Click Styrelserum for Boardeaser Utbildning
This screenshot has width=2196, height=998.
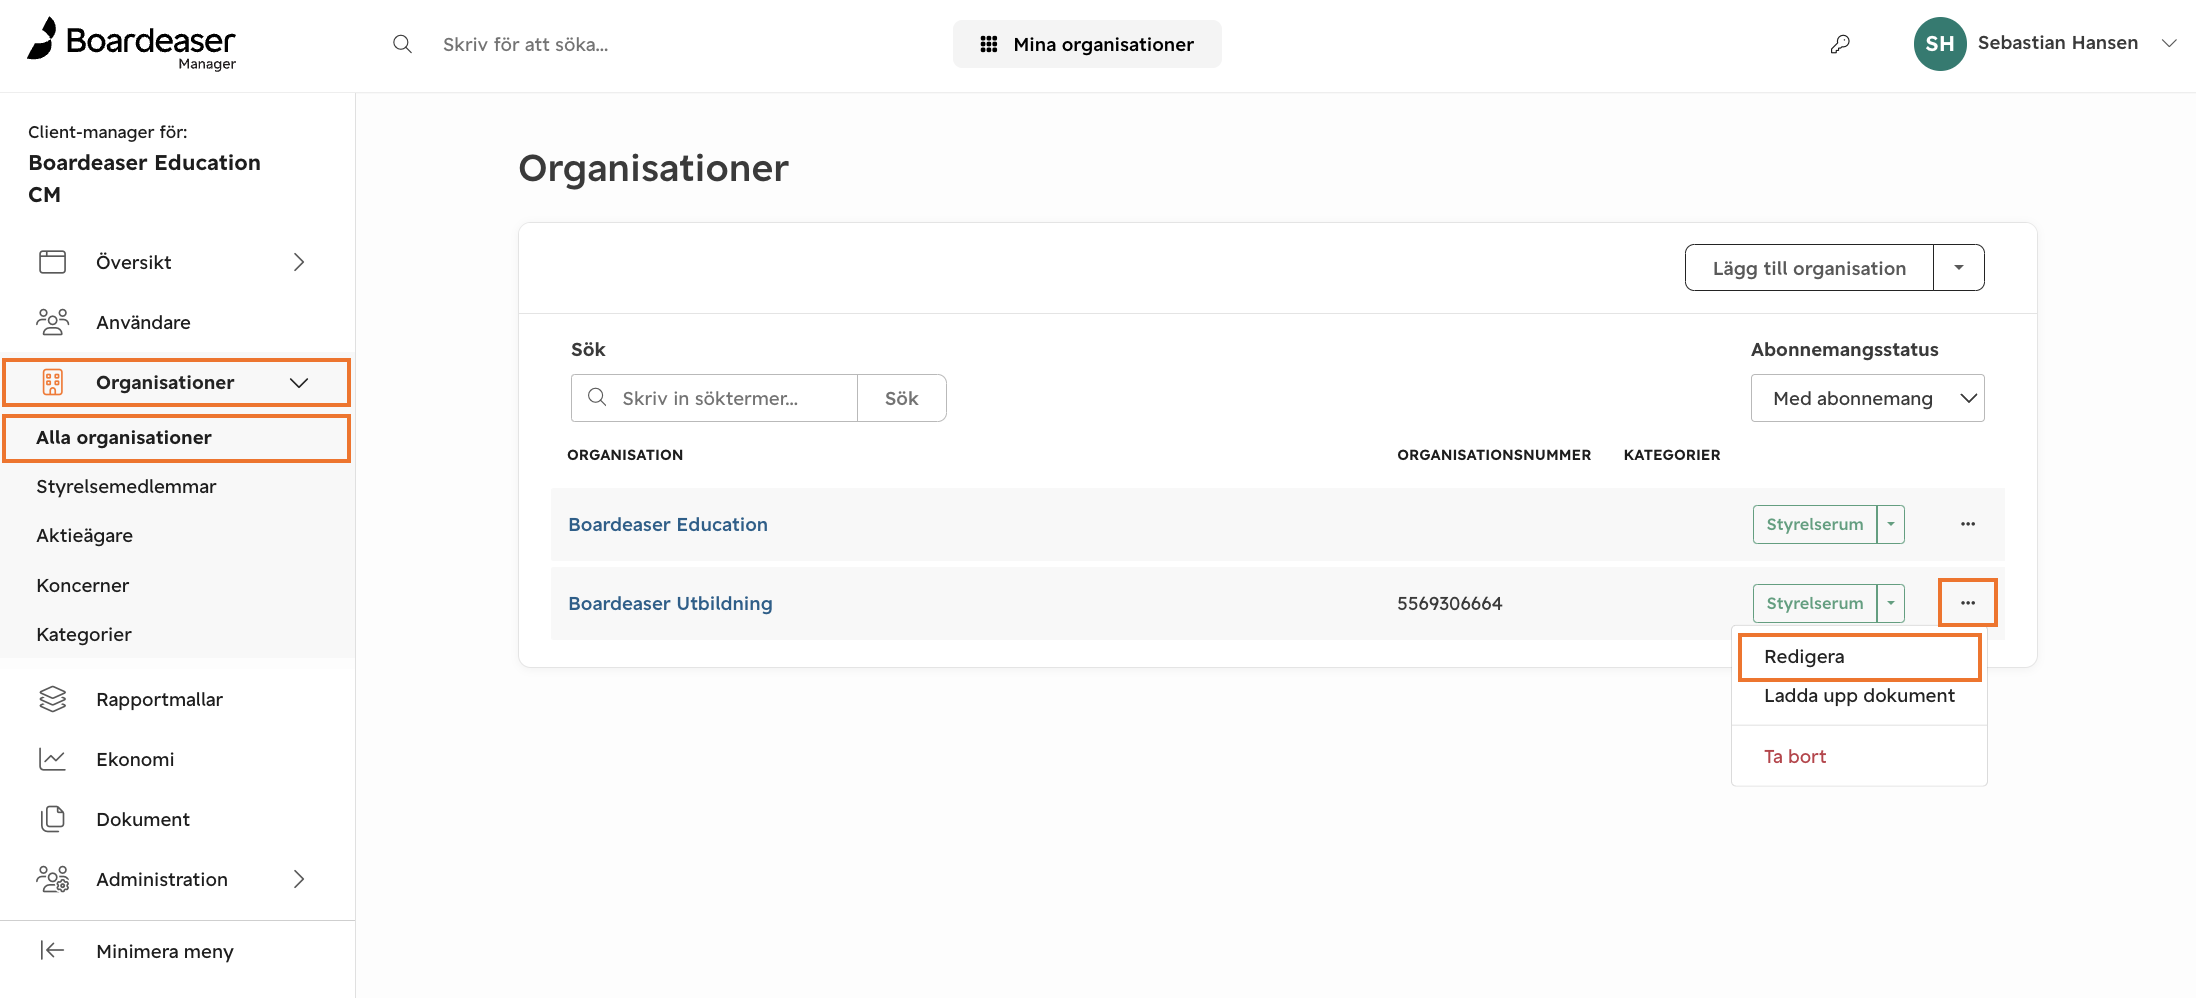pos(1815,603)
